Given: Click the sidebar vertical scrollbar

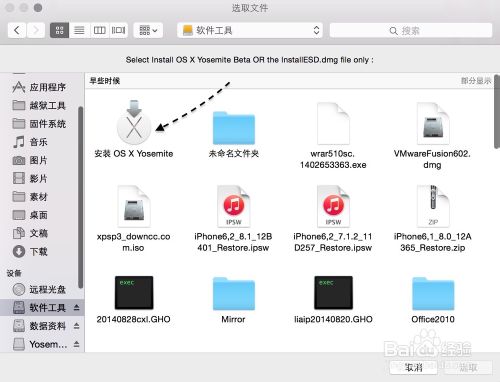Looking at the screenshot, I should [80, 197].
